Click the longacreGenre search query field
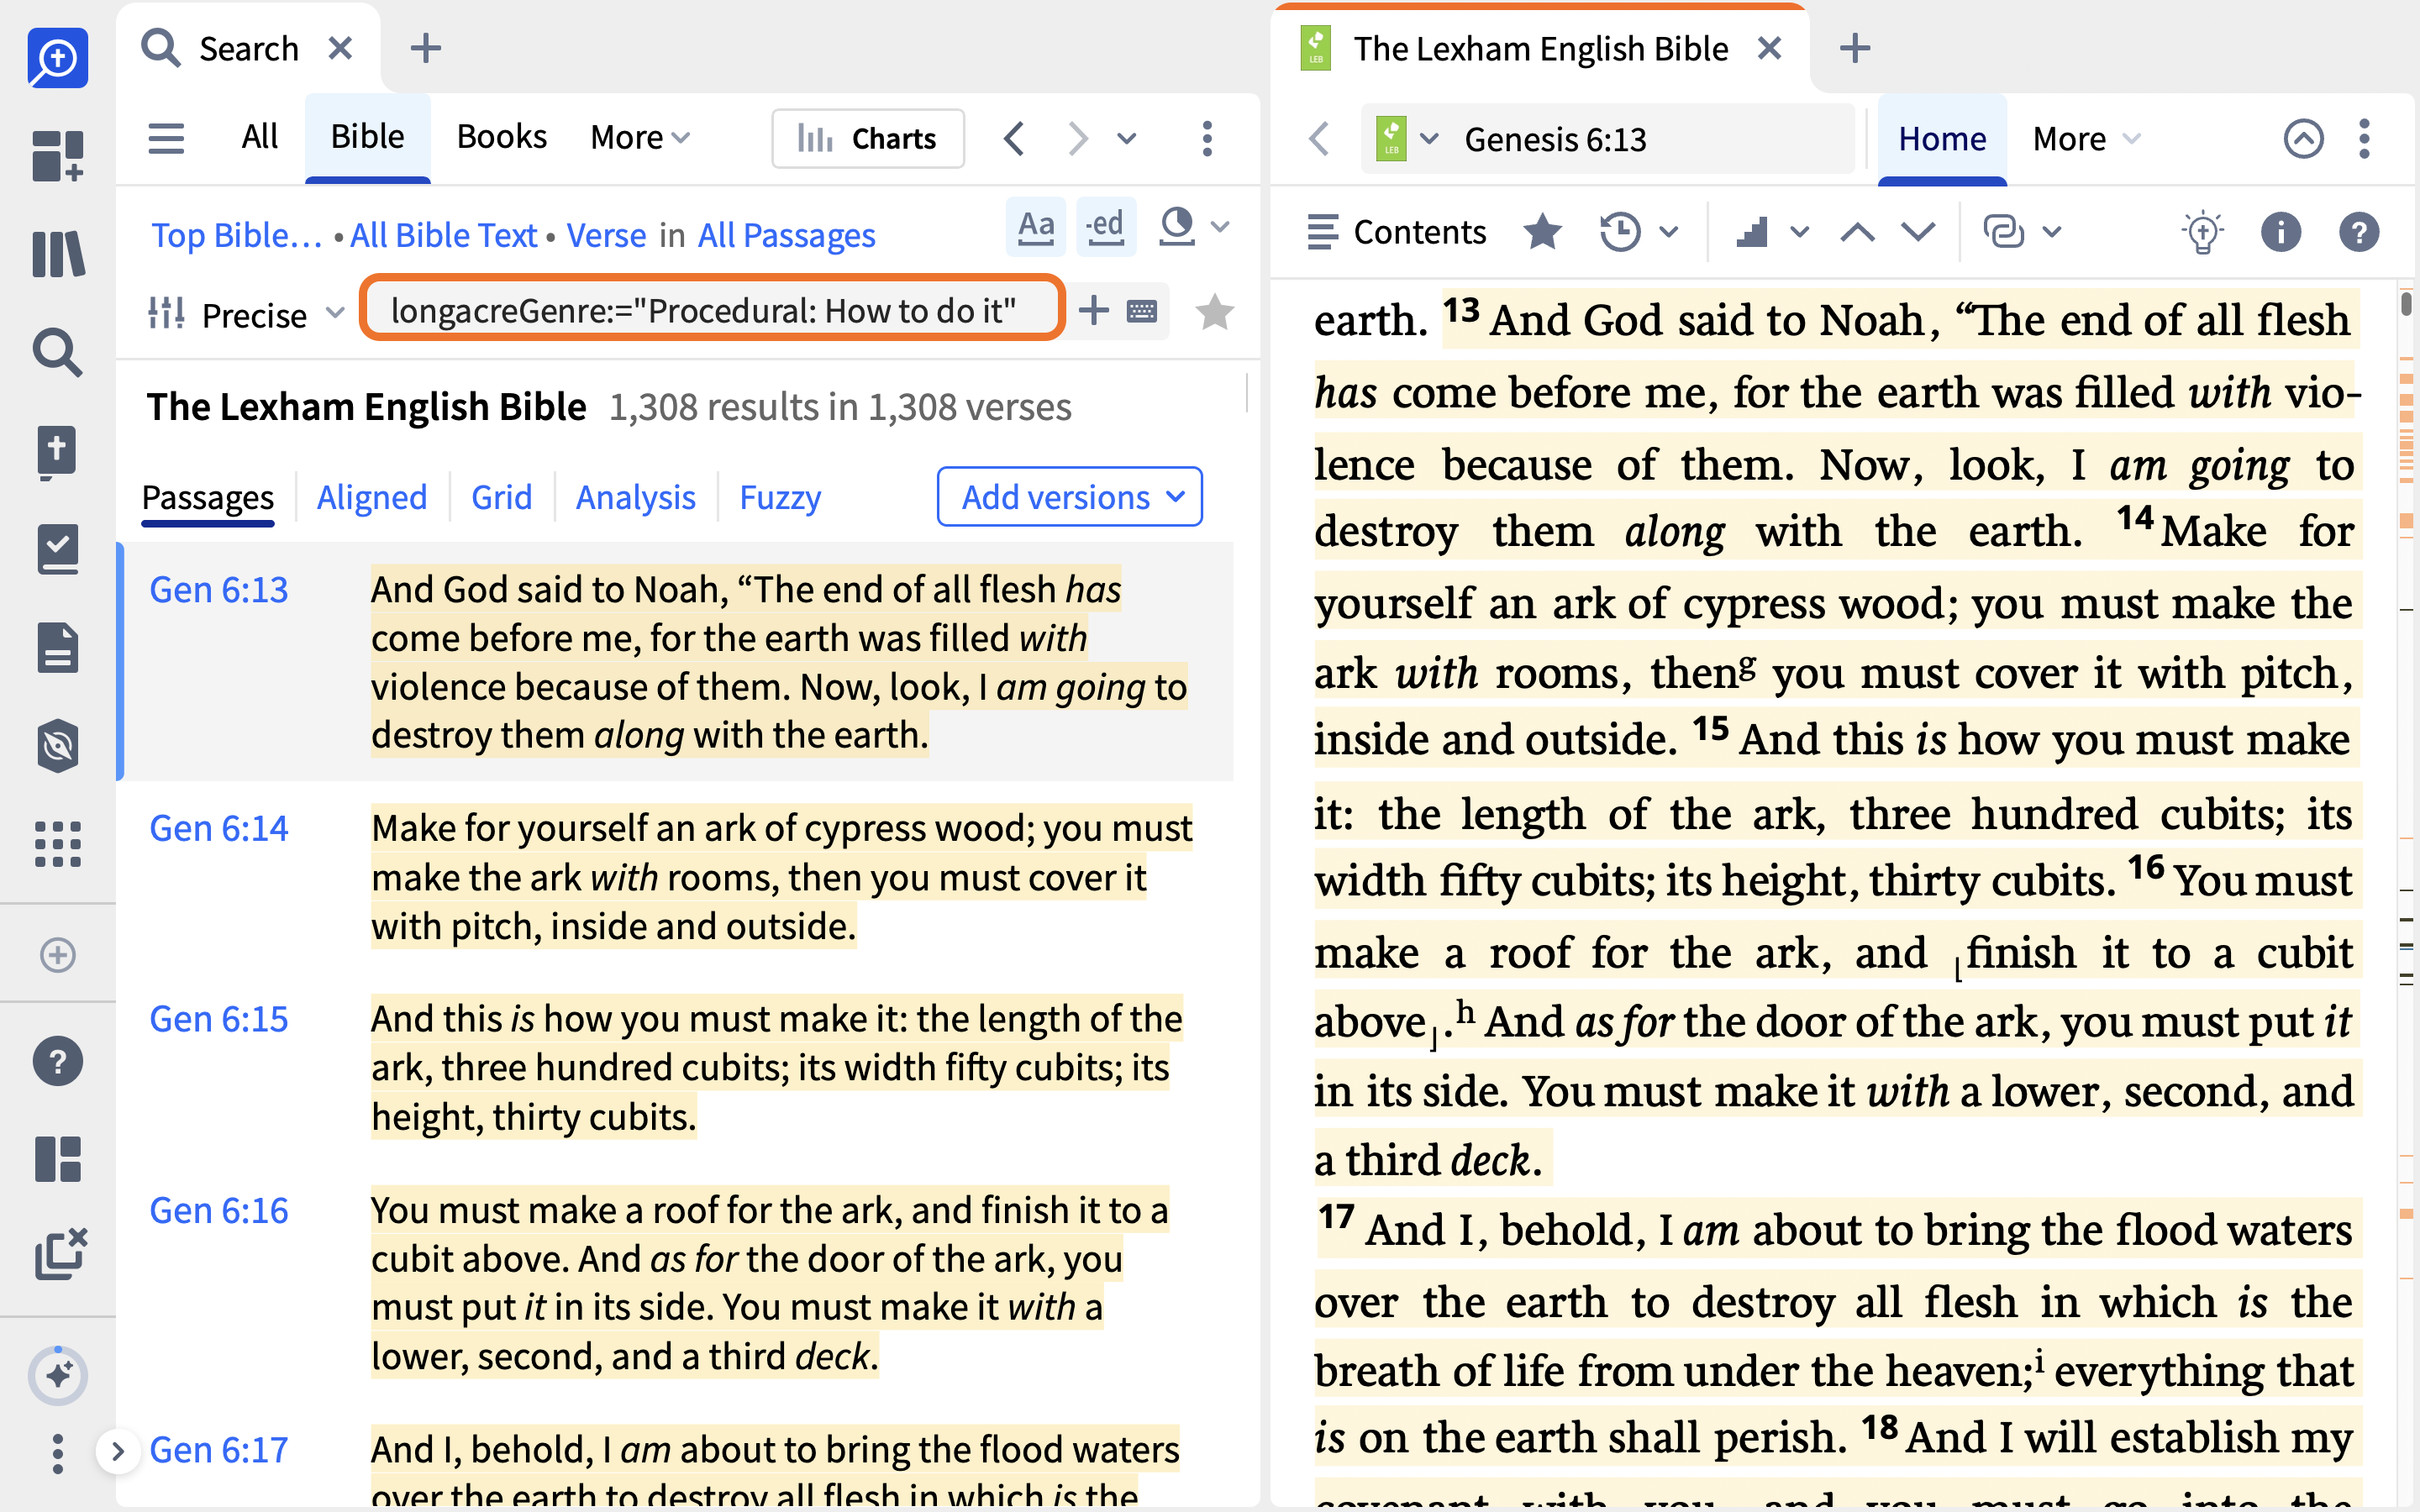Viewport: 2420px width, 1512px height. click(x=711, y=310)
